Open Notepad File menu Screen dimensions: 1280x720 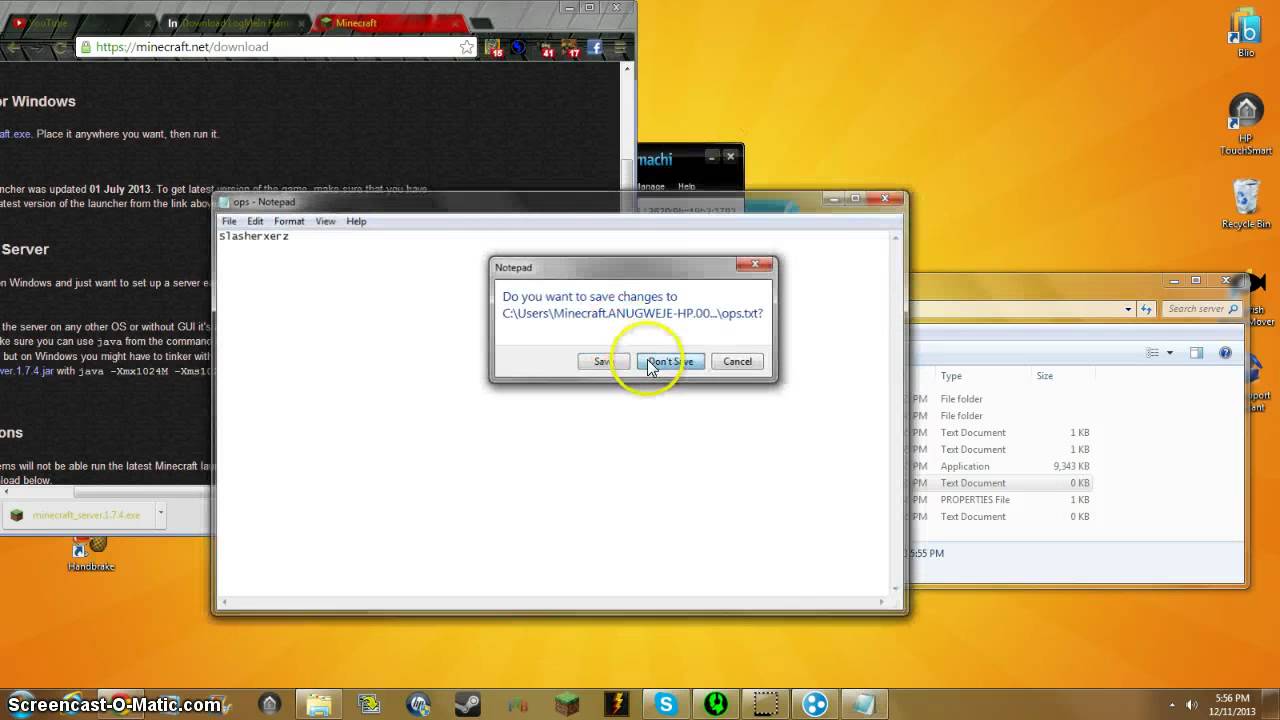(229, 221)
